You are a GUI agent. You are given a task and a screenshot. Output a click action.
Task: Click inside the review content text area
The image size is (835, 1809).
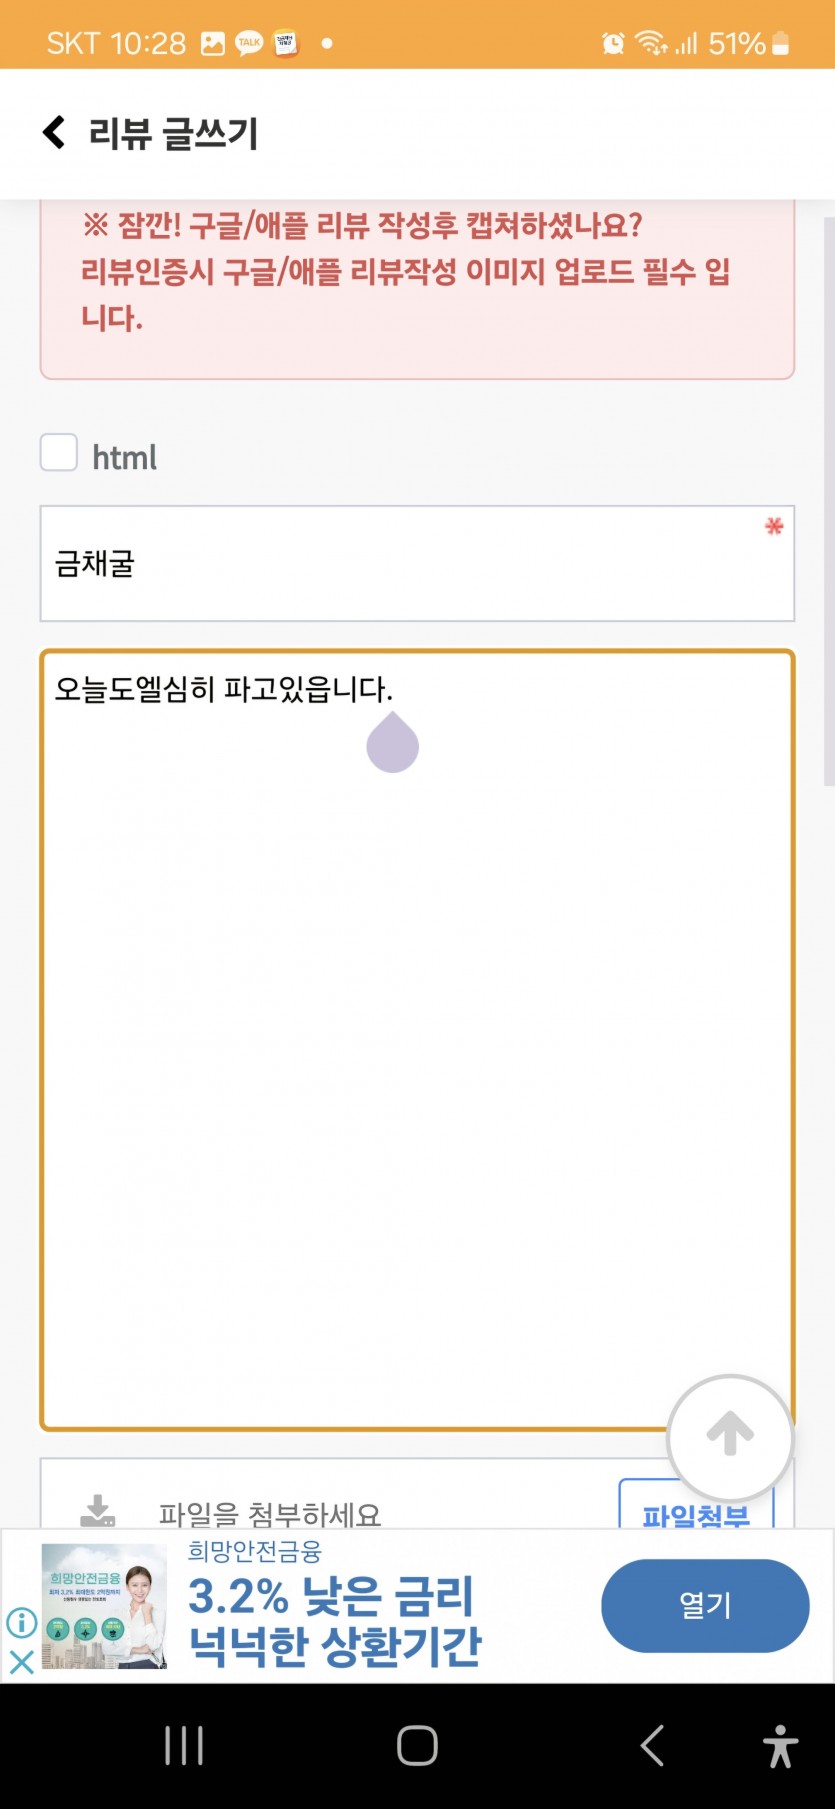417,1040
